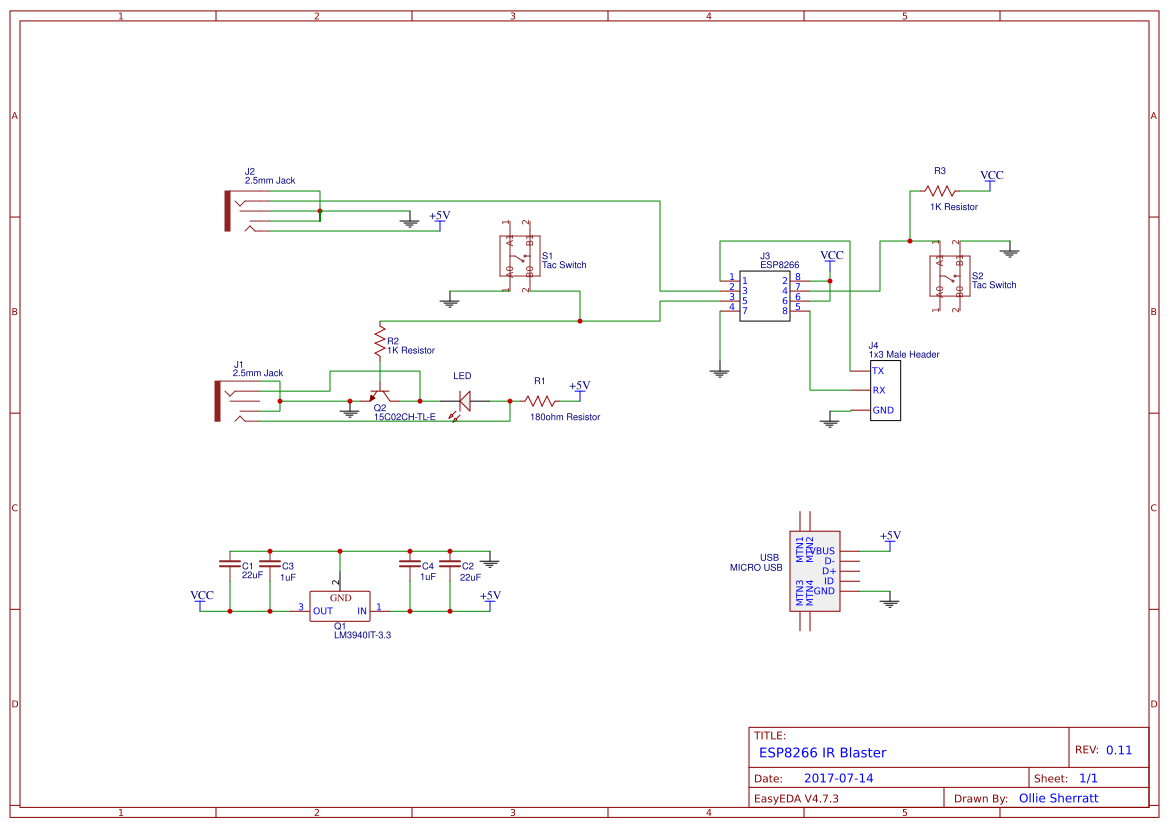The height and width of the screenshot is (828, 1169).
Task: Click the Drawn By name Ollie Sherratt
Action: pos(1060,797)
